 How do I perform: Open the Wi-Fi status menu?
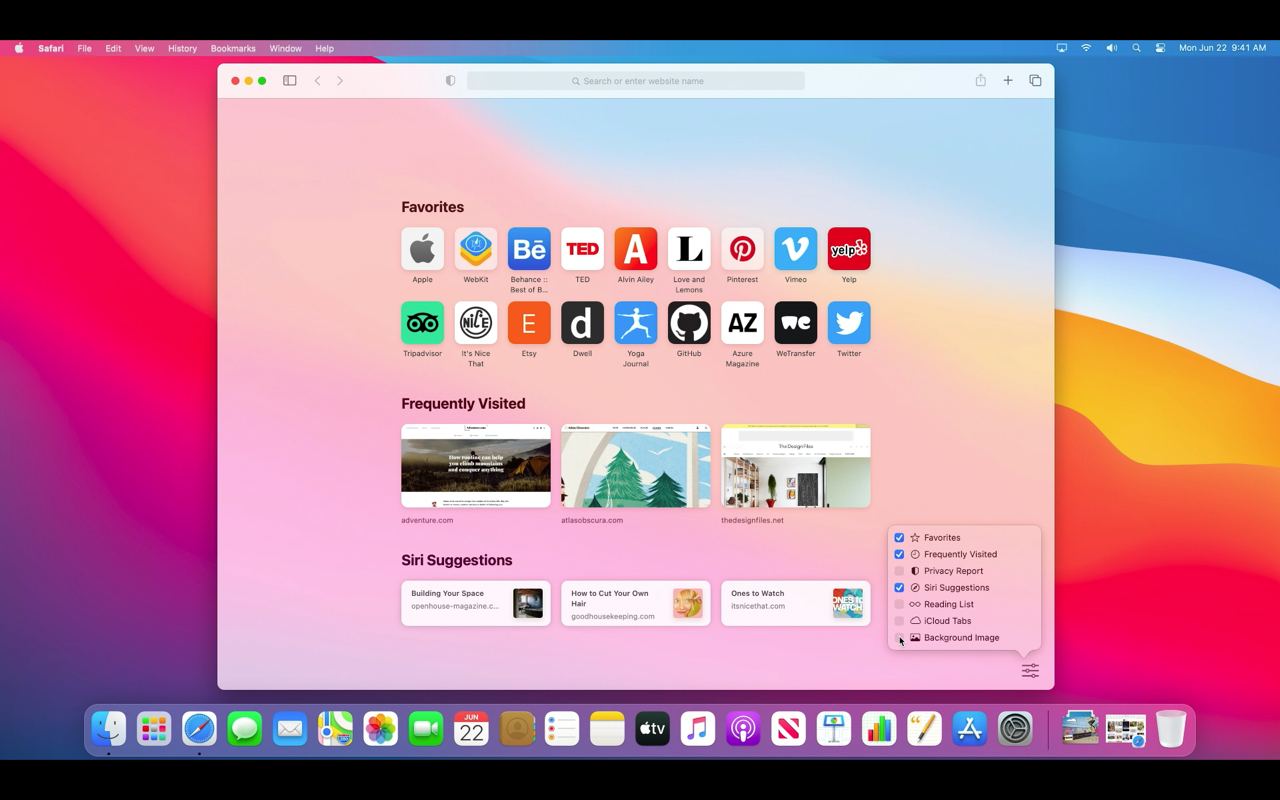coord(1086,48)
